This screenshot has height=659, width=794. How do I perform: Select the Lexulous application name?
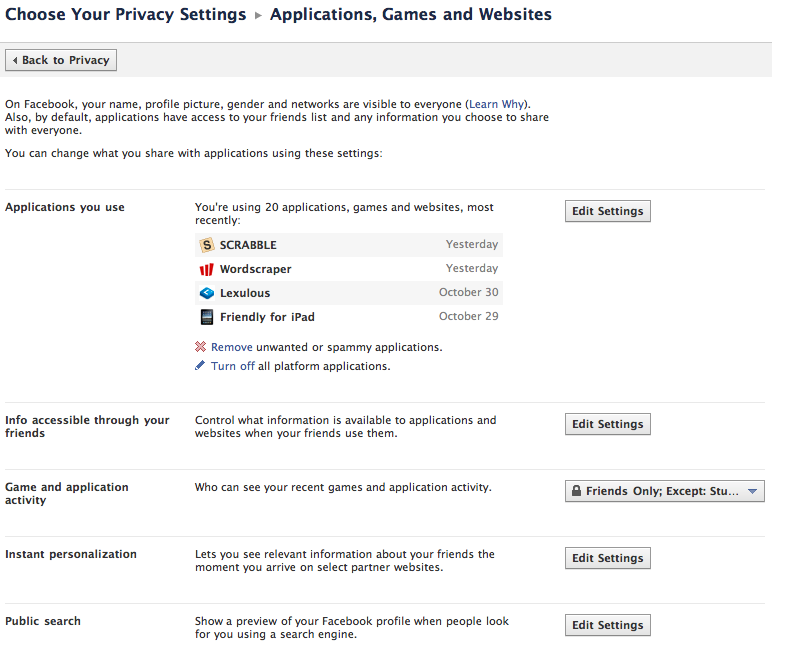pyautogui.click(x=245, y=293)
